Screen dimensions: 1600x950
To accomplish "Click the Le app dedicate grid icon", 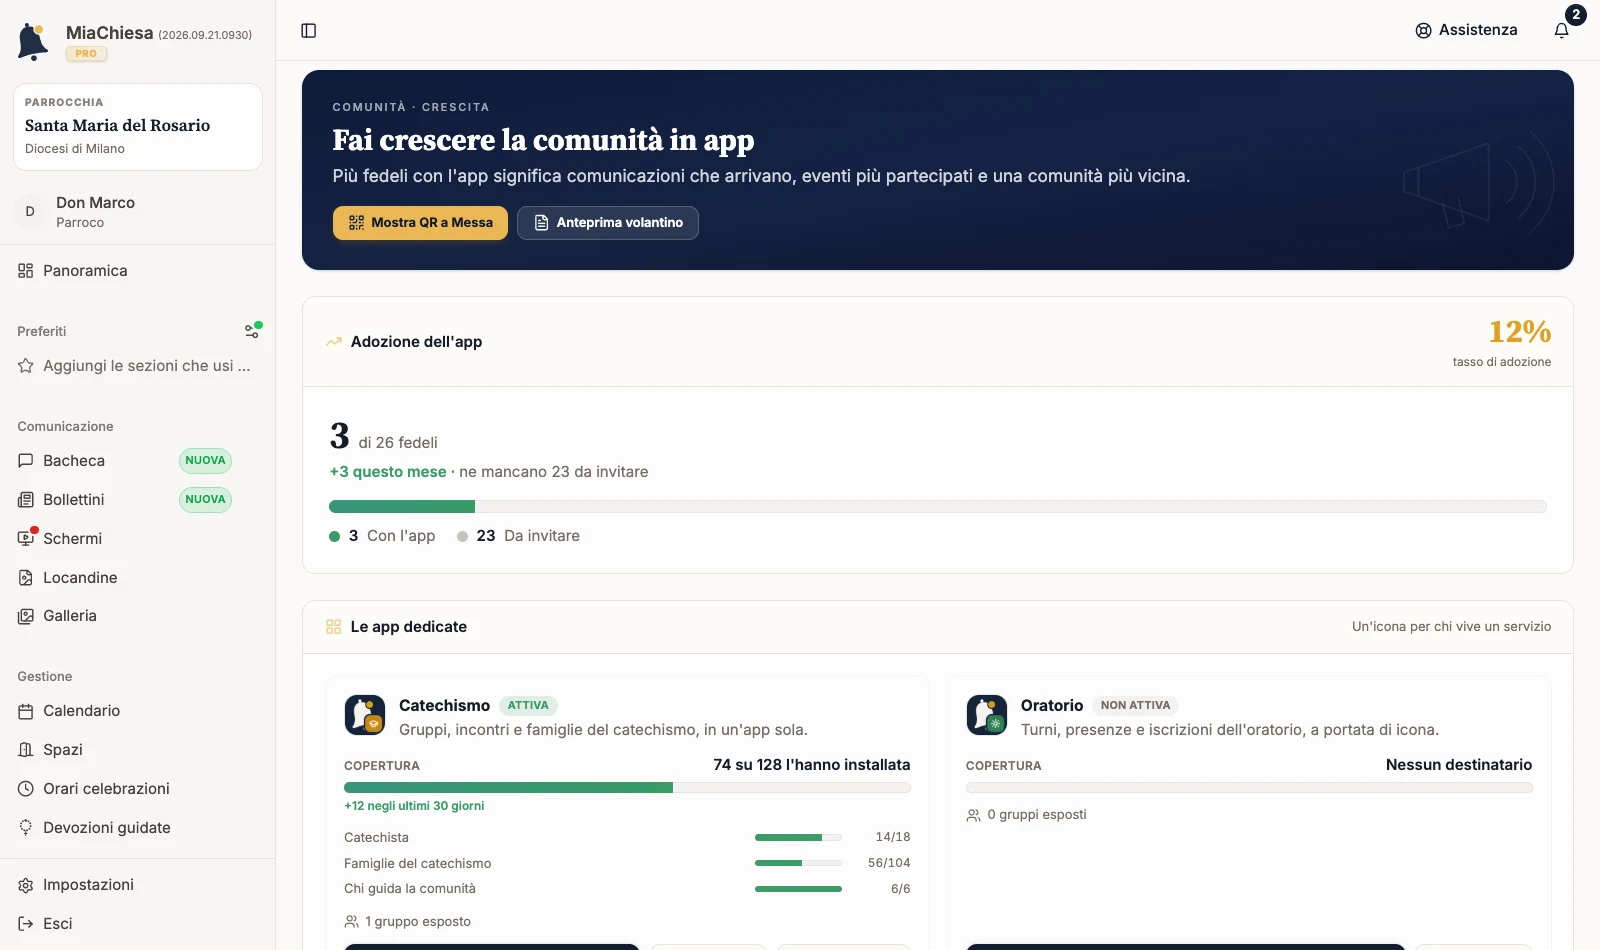I will point(334,627).
